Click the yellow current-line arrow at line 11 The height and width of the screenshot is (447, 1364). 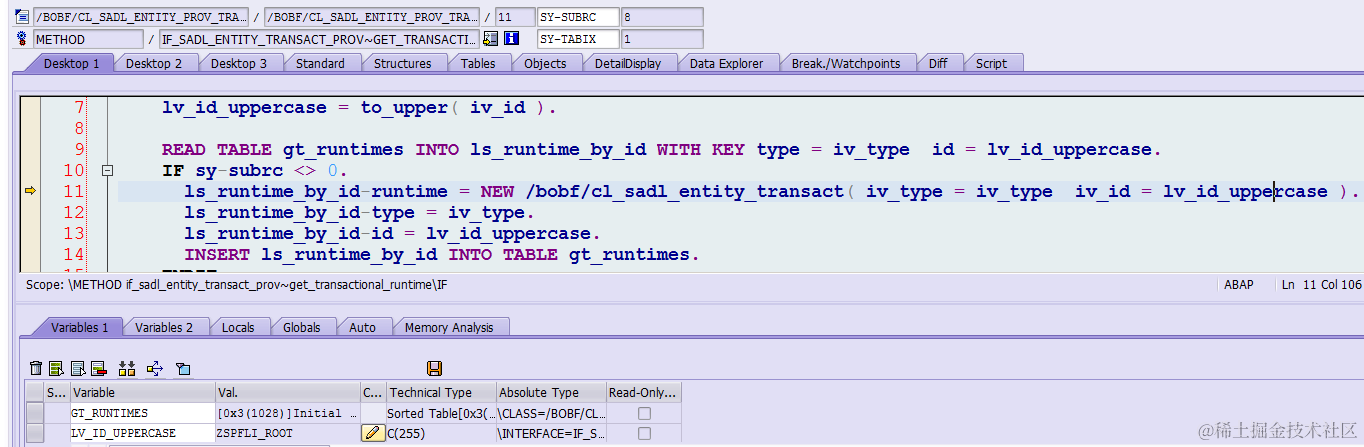30,191
